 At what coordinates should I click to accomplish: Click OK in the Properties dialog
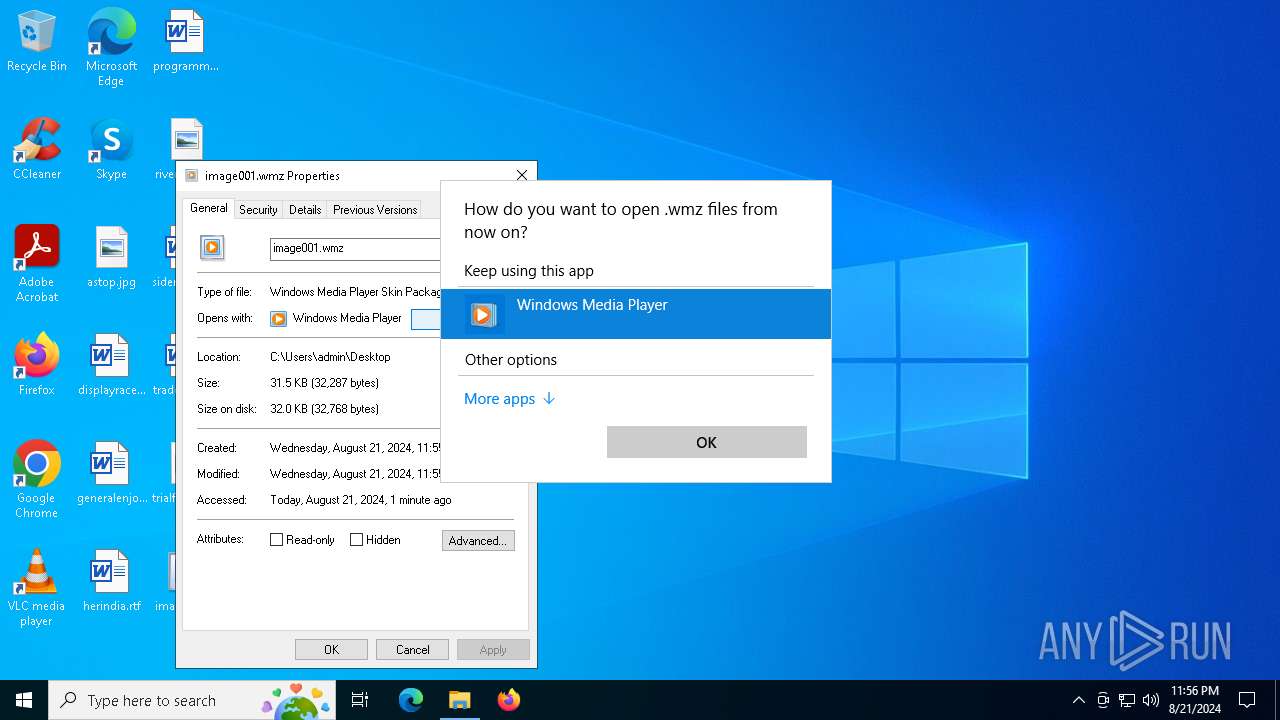click(x=331, y=649)
